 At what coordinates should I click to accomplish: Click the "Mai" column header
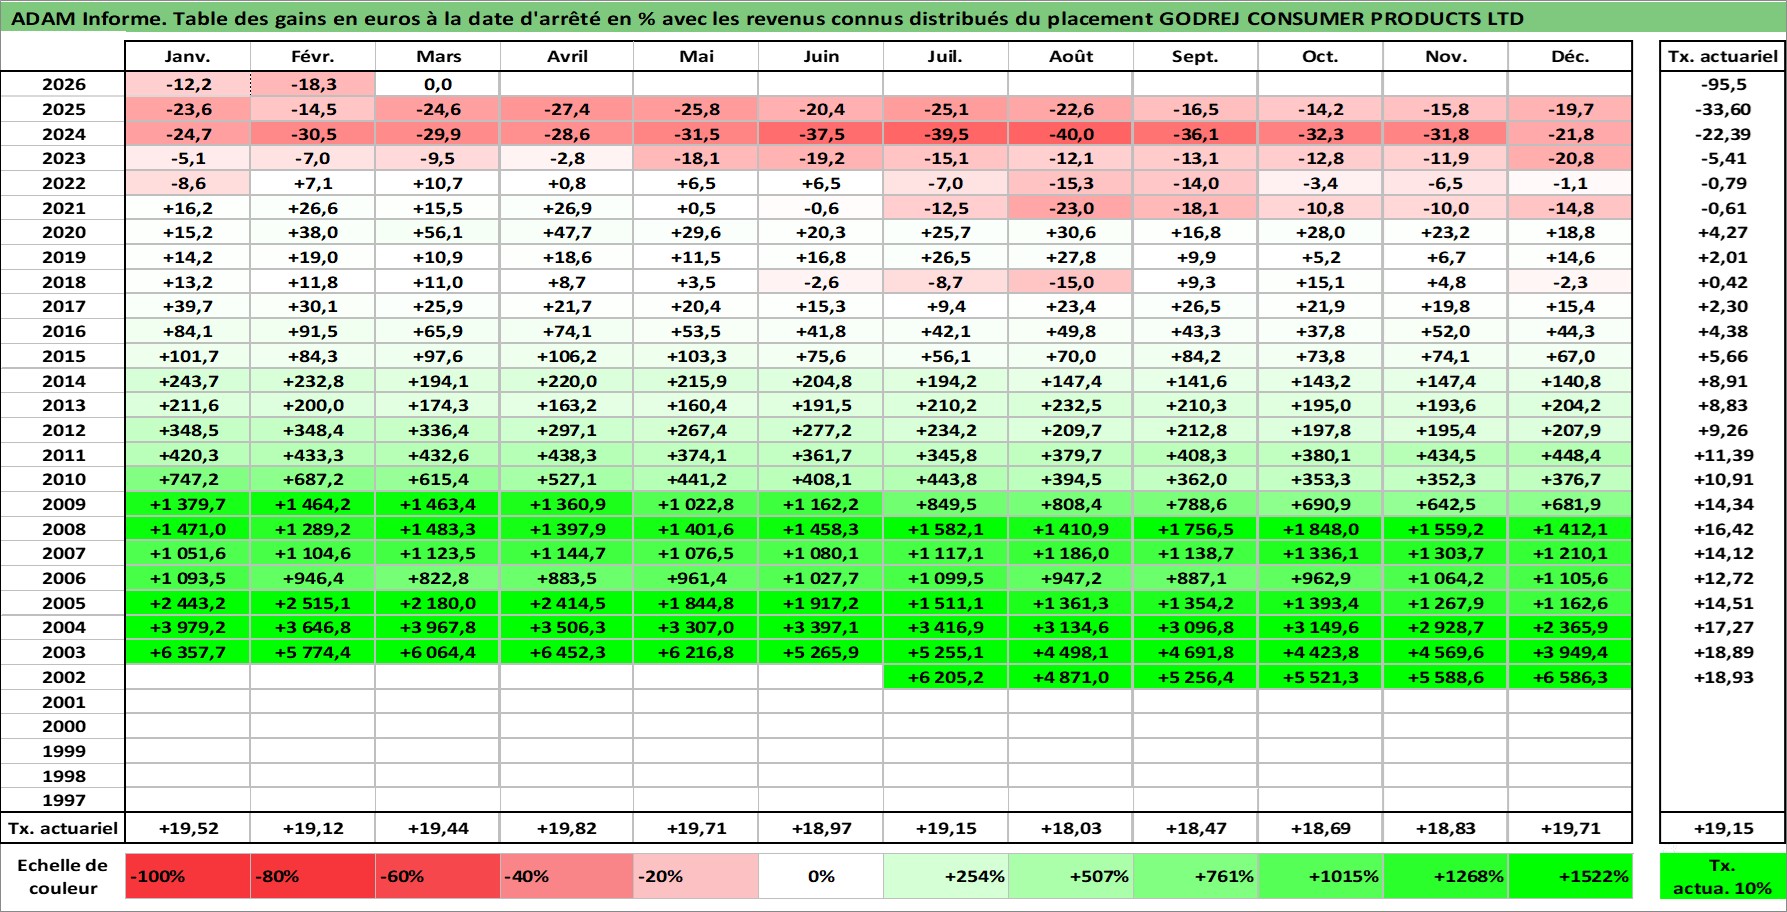(x=696, y=56)
